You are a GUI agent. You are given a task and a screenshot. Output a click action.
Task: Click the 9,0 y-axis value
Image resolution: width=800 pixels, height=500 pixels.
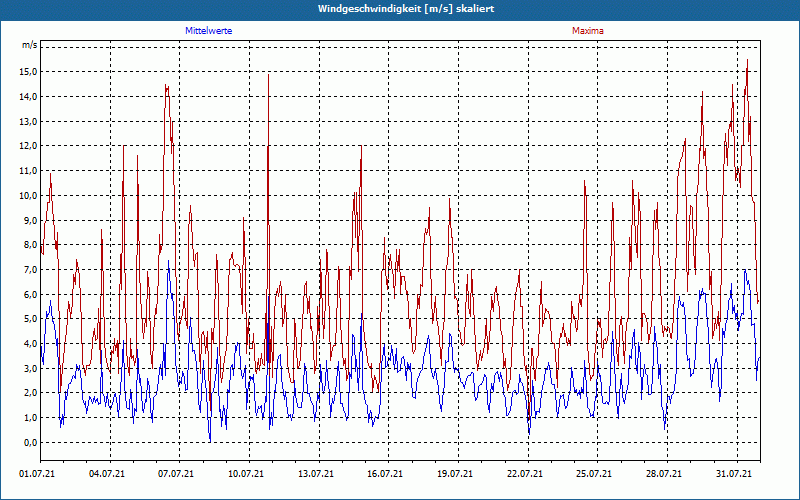[x=30, y=220]
